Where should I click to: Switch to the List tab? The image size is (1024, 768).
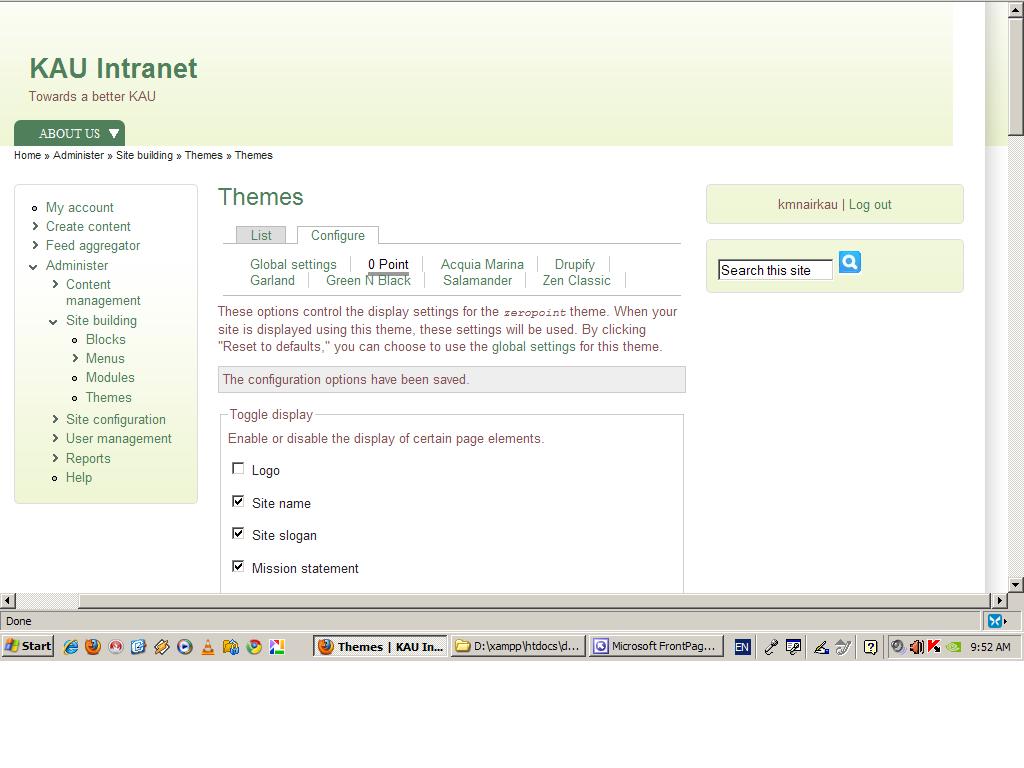pos(261,235)
